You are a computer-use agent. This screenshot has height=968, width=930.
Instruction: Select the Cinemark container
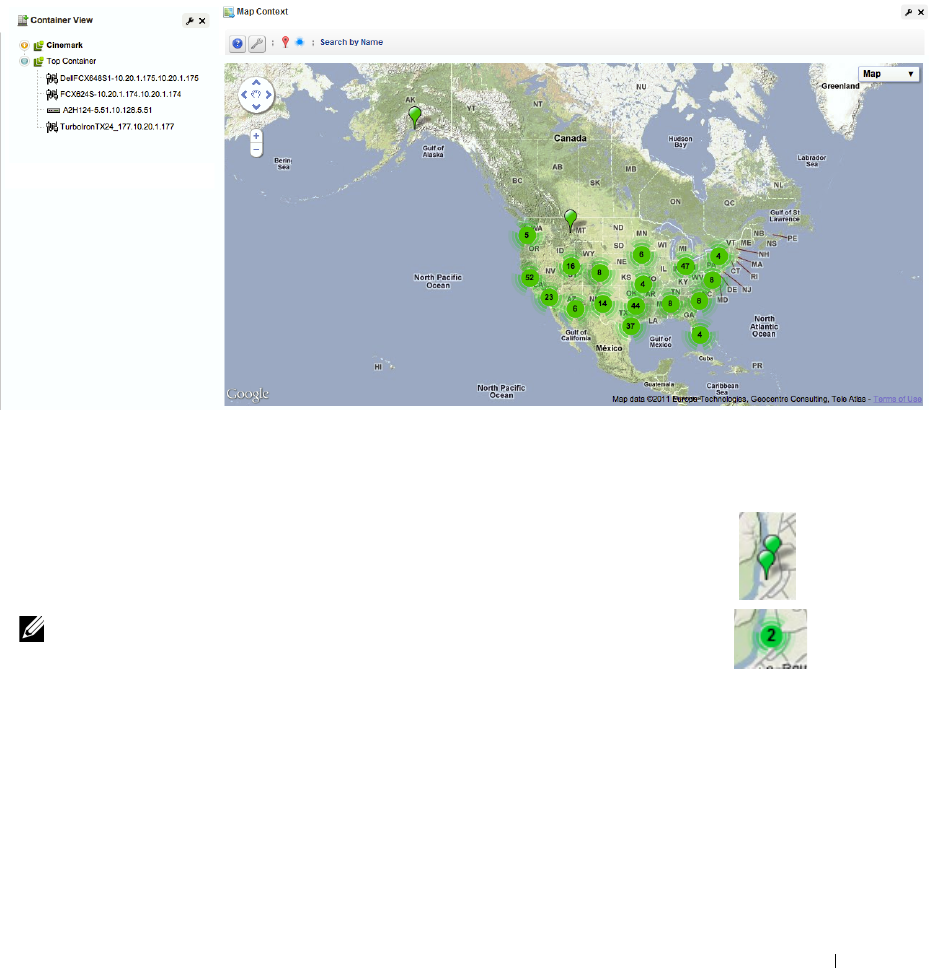pos(64,45)
